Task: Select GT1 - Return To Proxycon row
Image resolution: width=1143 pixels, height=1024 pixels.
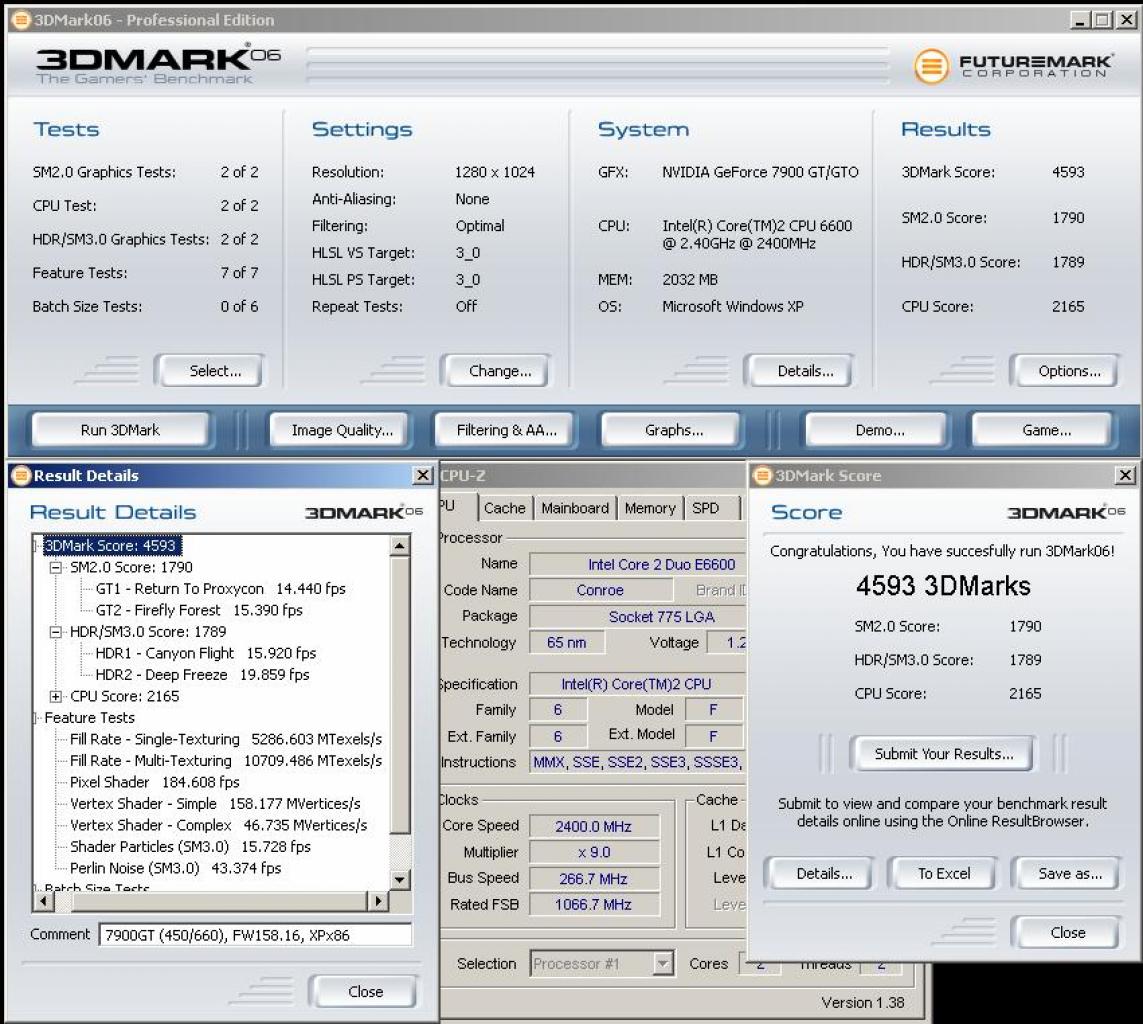Action: click(x=221, y=588)
